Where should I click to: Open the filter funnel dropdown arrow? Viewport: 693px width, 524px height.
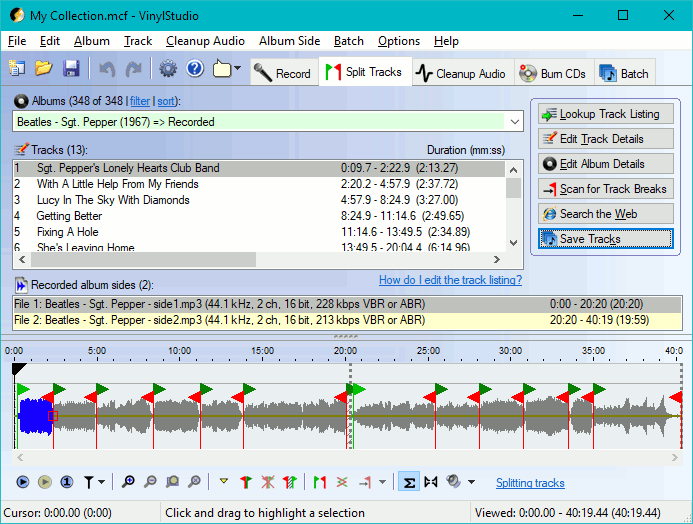click(x=102, y=483)
